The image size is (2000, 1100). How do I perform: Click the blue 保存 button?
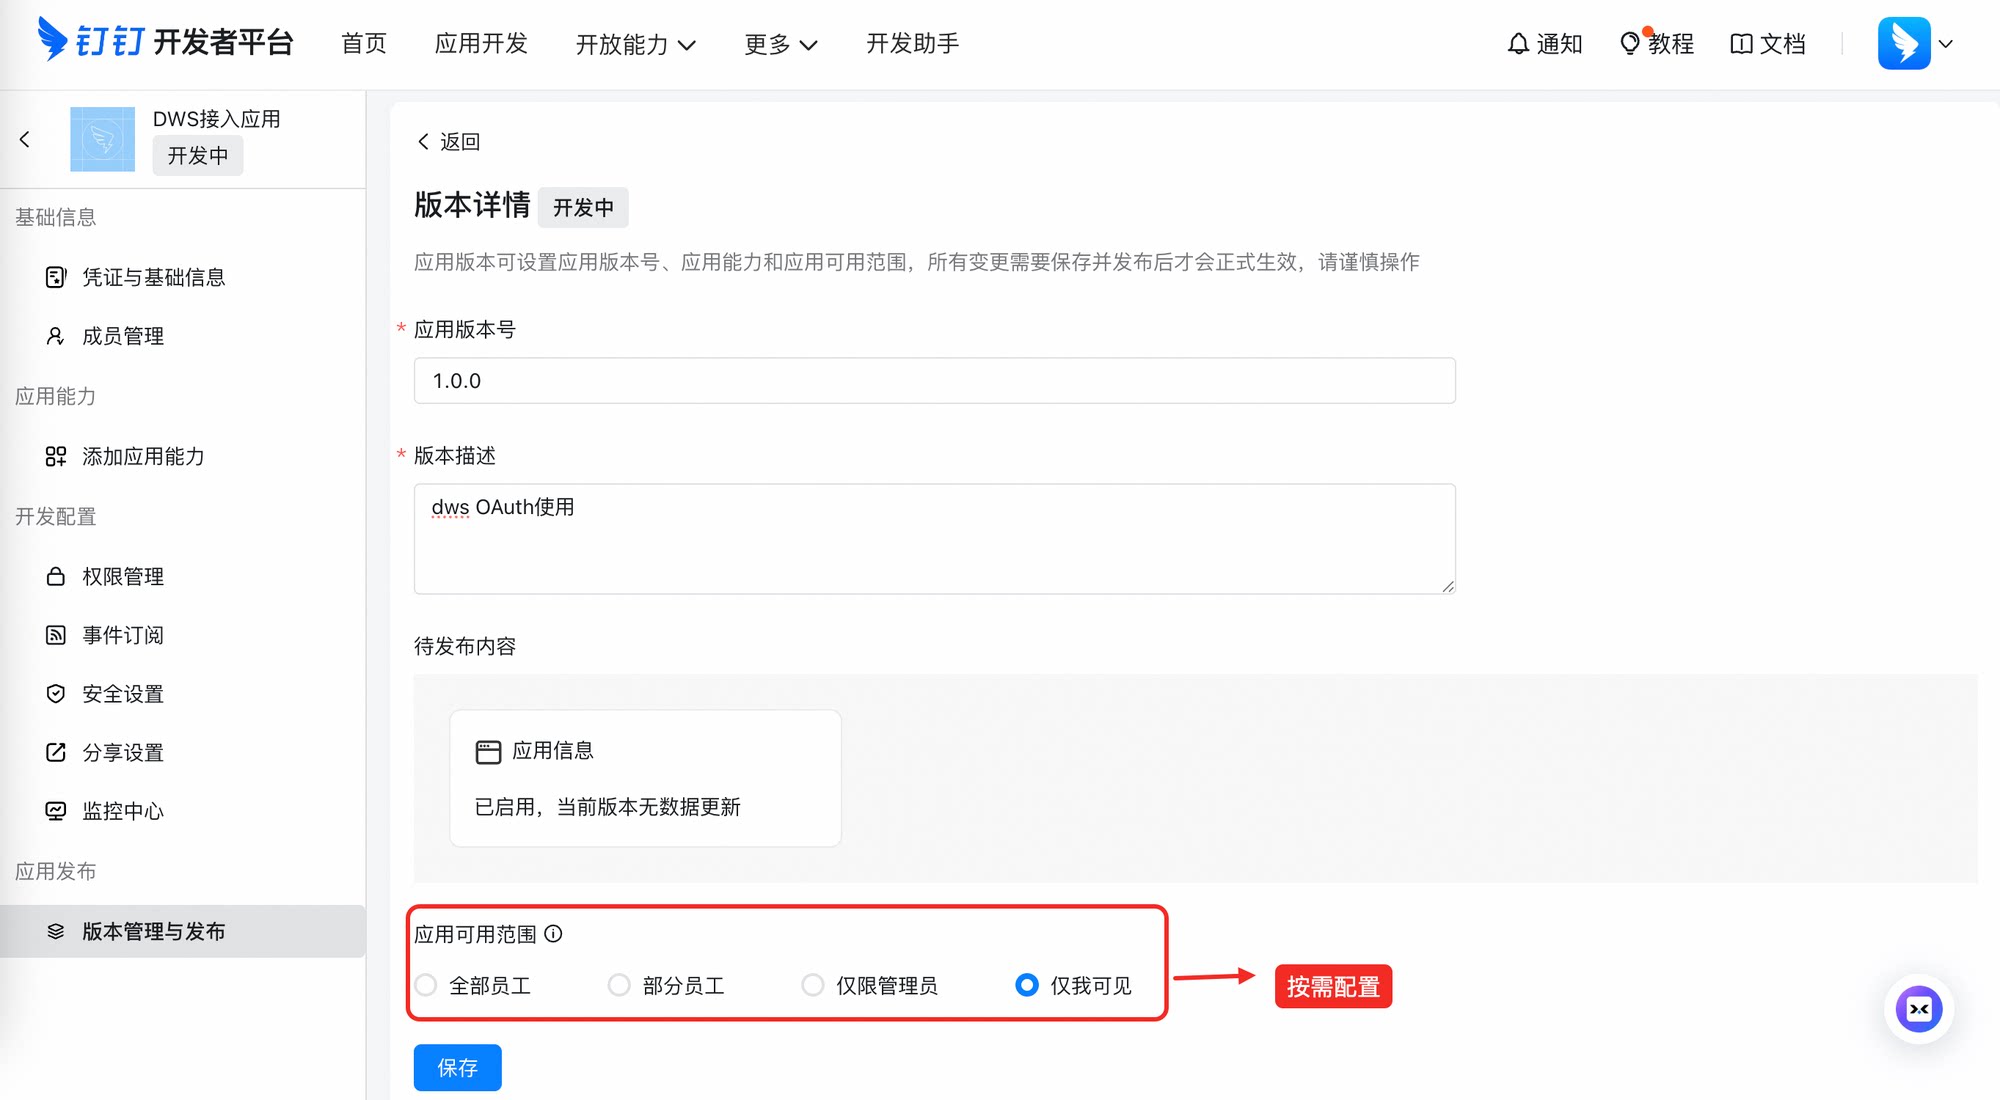coord(457,1068)
